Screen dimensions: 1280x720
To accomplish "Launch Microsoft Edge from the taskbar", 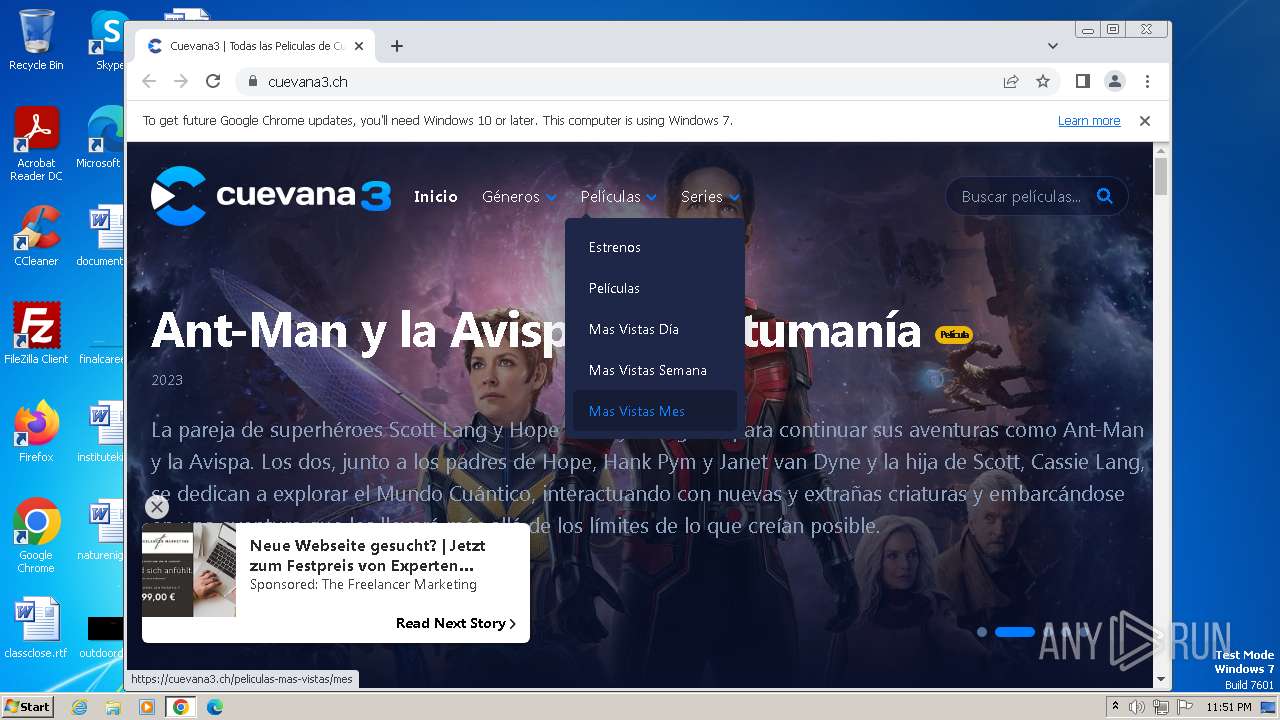I will (x=214, y=707).
